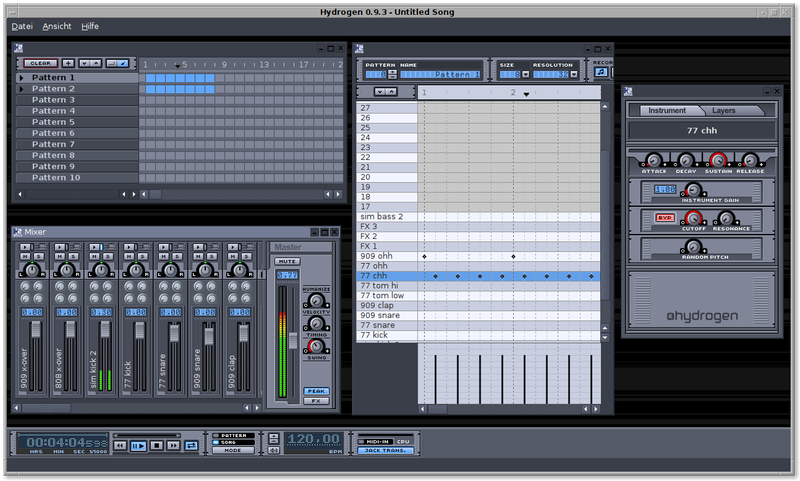
Task: Click the record notes button in pattern editor
Action: click(x=601, y=73)
